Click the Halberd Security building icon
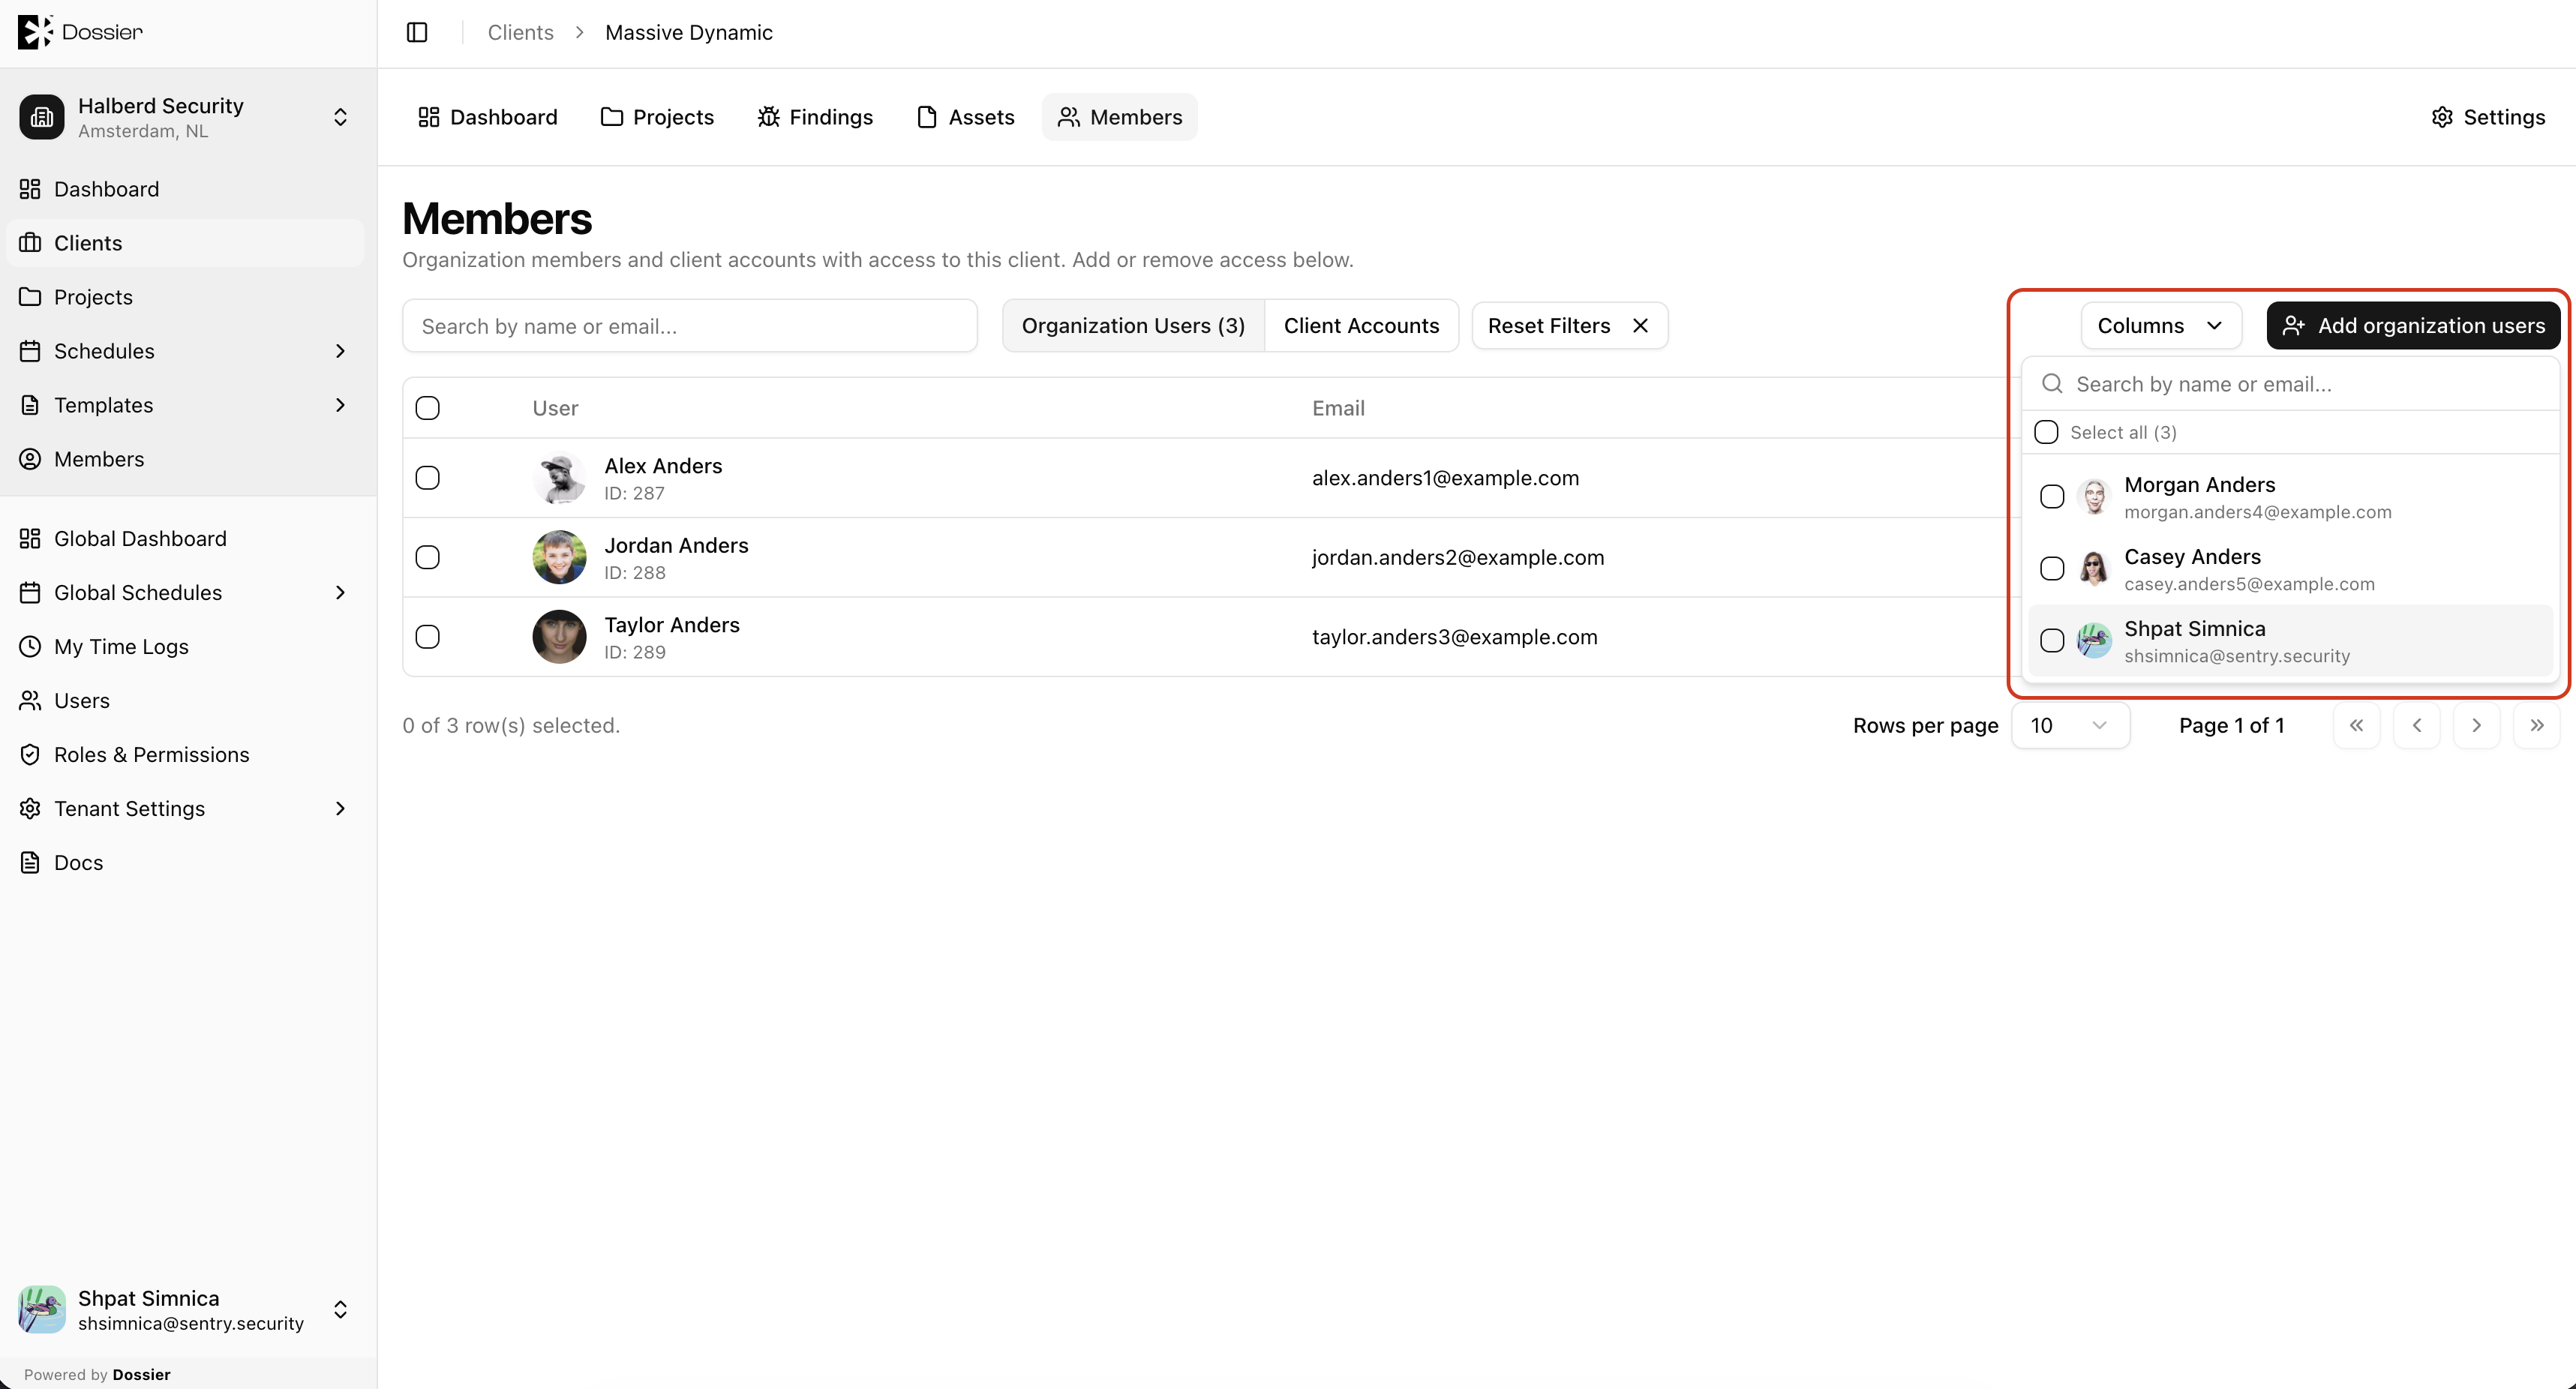The image size is (2576, 1389). [x=42, y=117]
